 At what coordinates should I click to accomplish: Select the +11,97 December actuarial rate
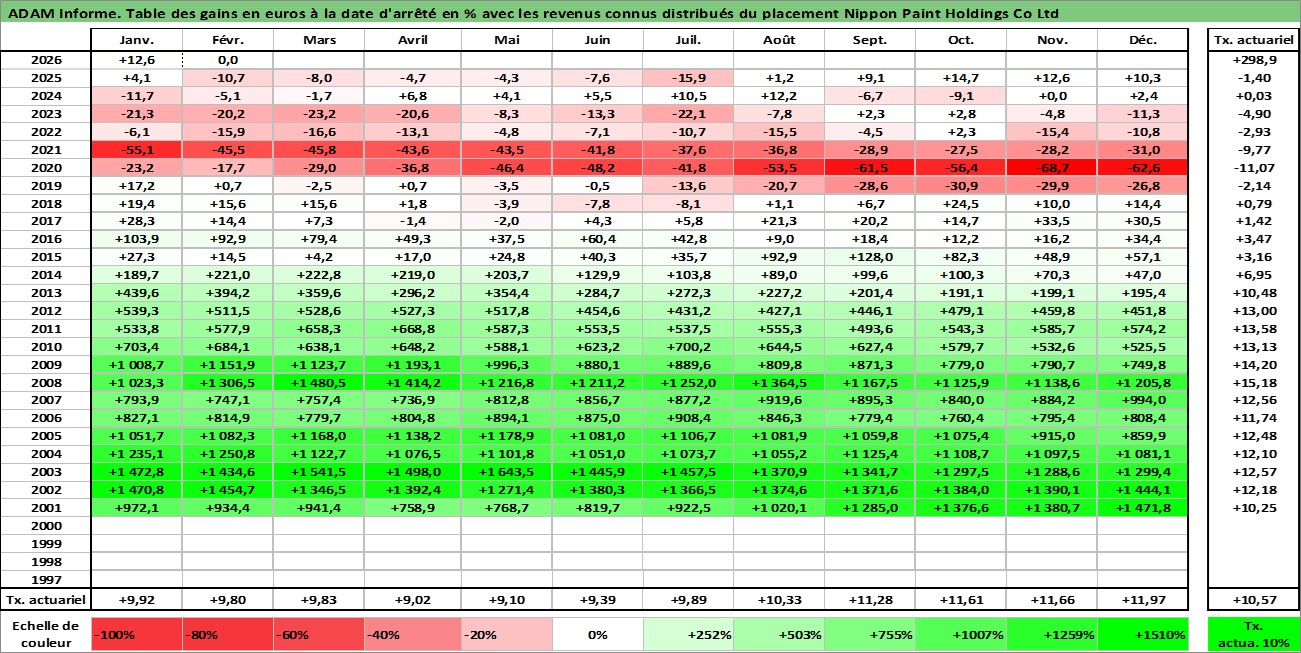click(1143, 599)
